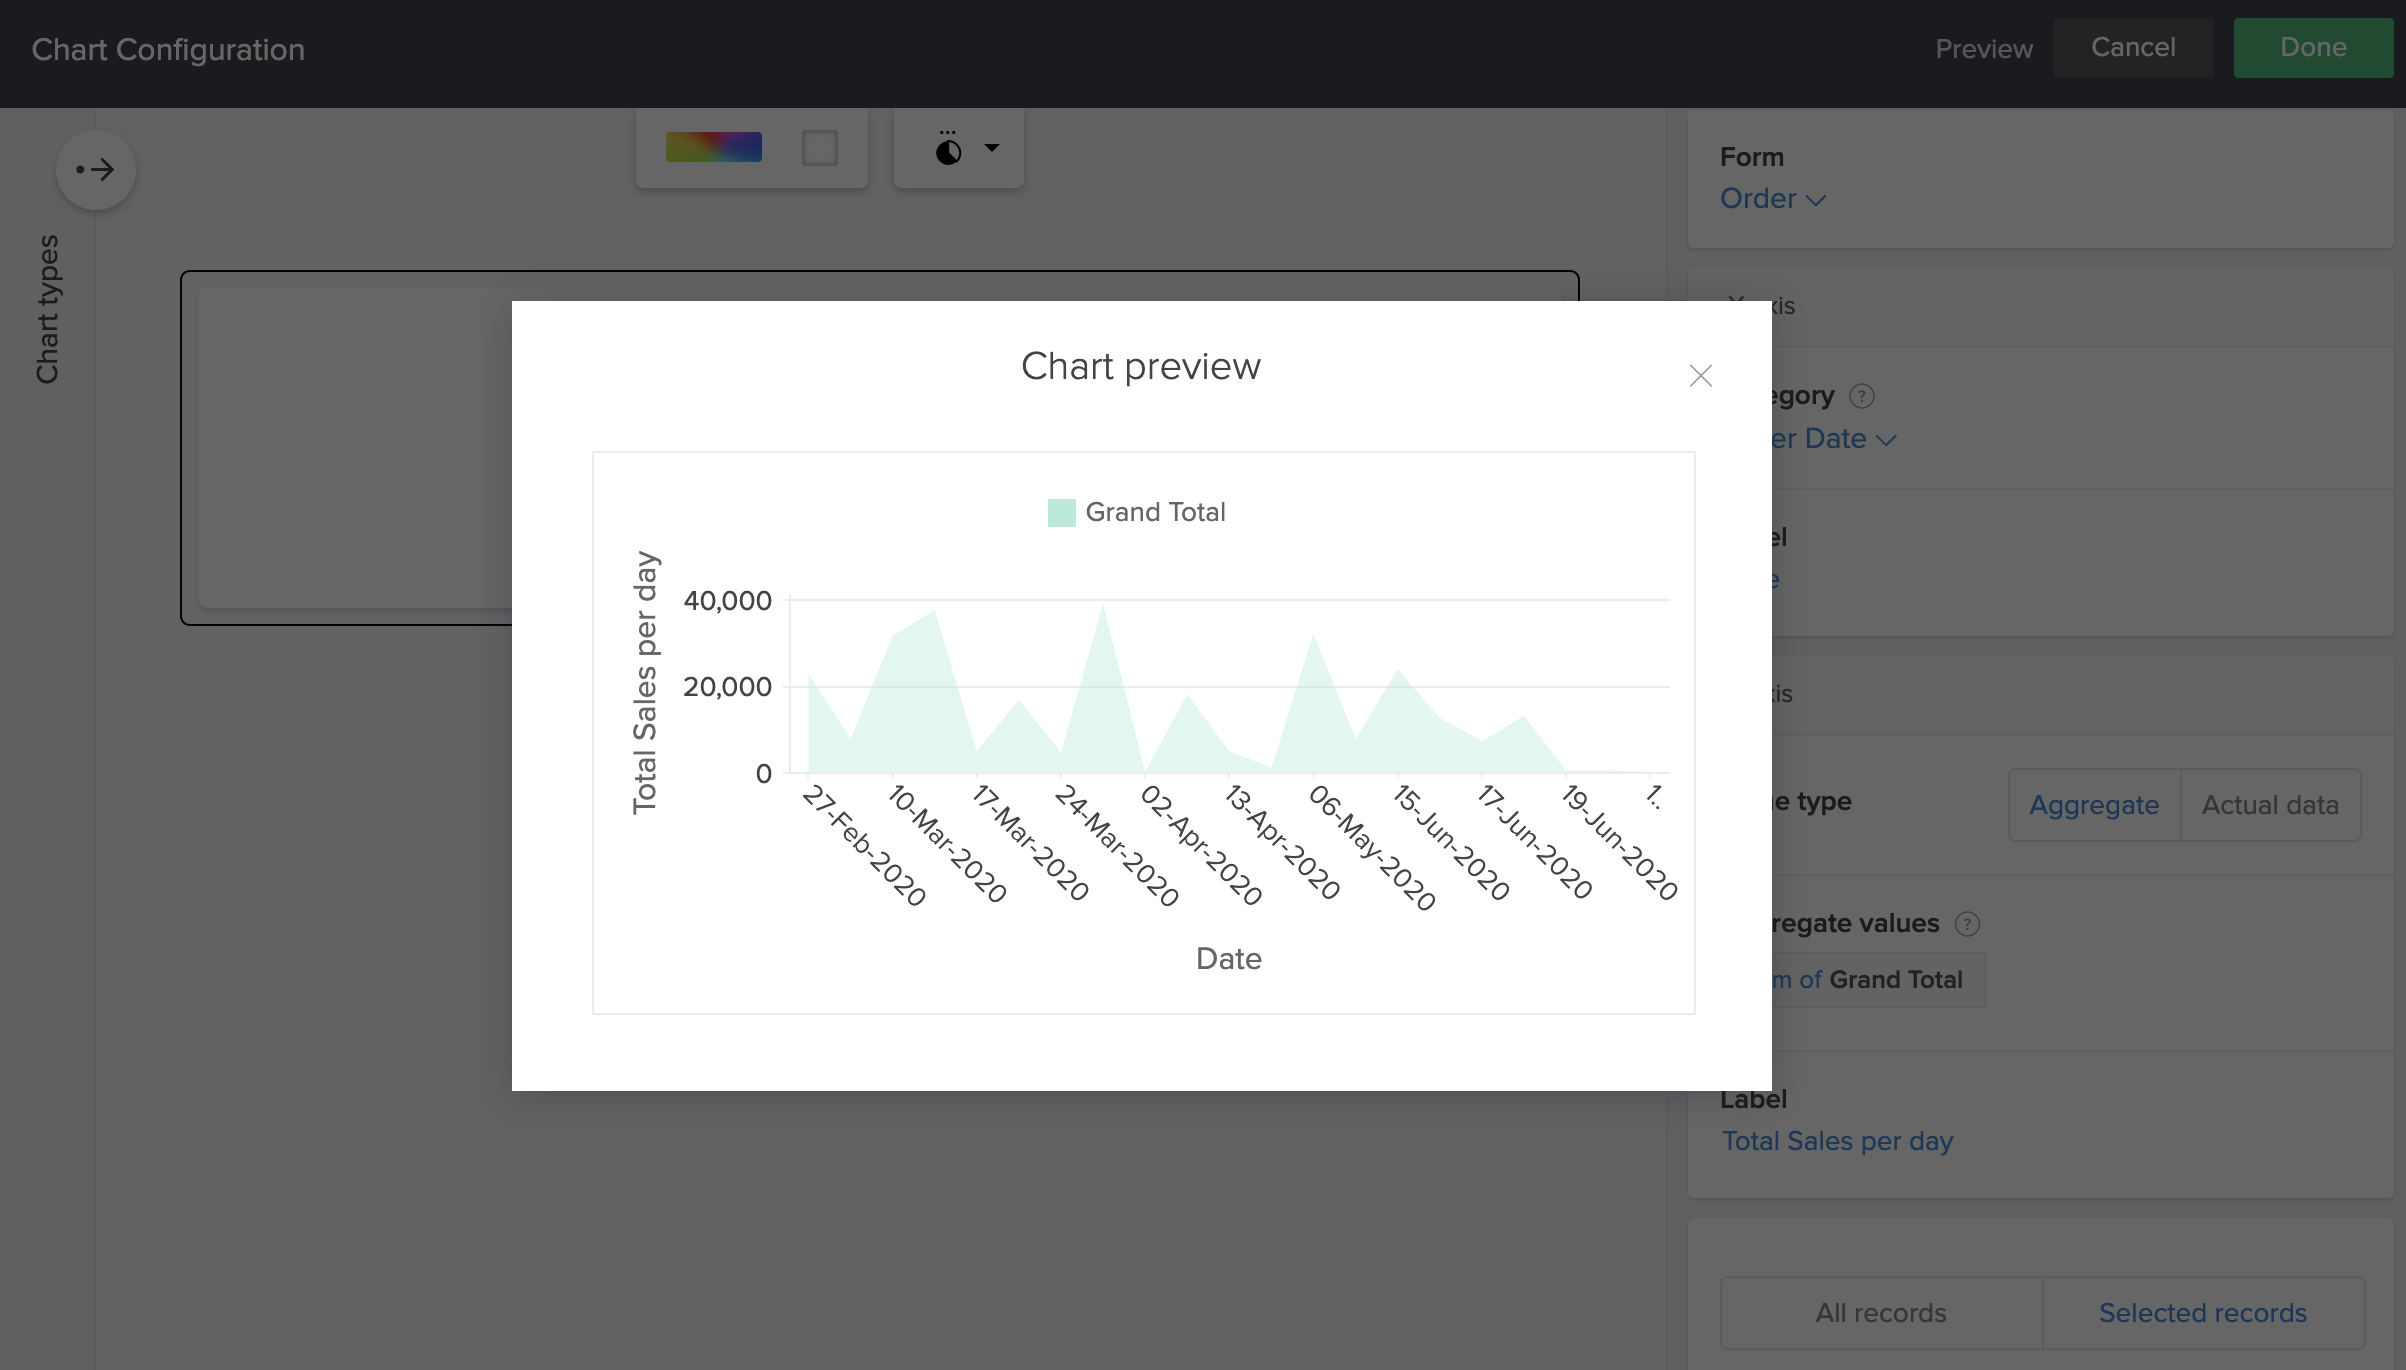The width and height of the screenshot is (2406, 1370).
Task: Click the Preview option in the header
Action: pyautogui.click(x=1983, y=47)
